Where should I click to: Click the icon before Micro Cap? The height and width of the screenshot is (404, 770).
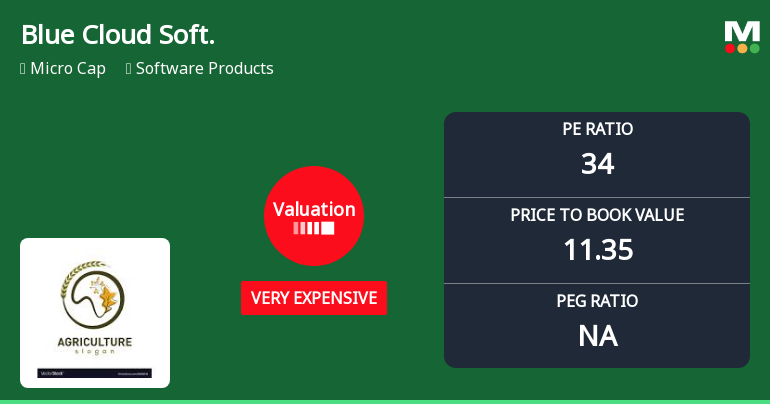point(23,69)
